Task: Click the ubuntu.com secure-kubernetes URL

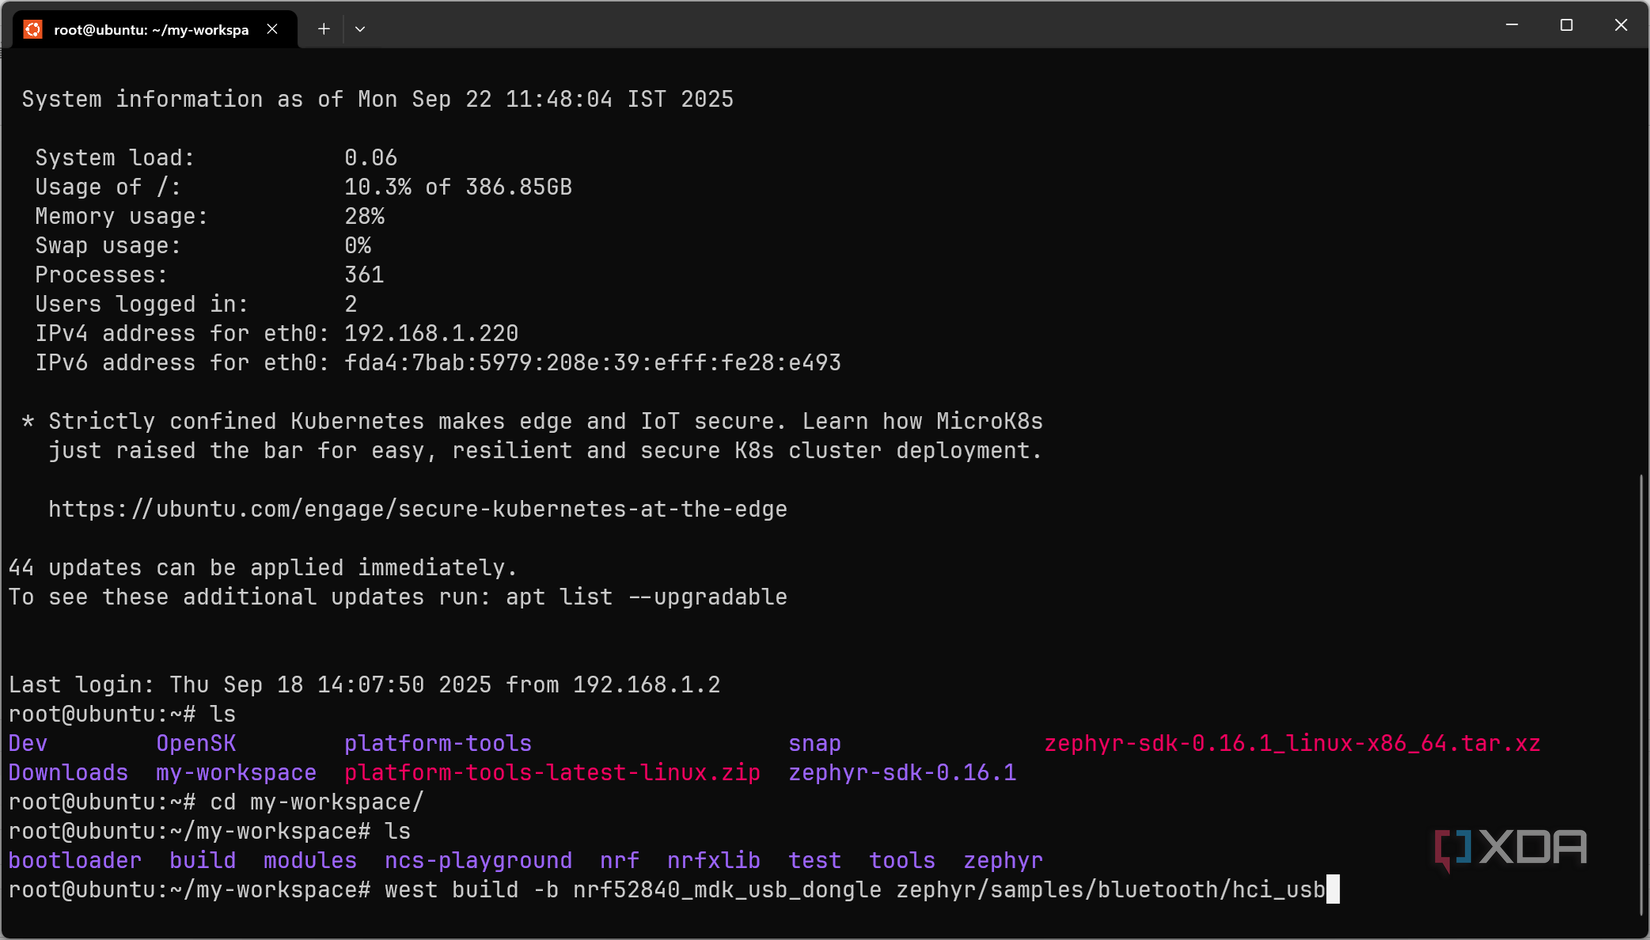Action: pos(418,509)
